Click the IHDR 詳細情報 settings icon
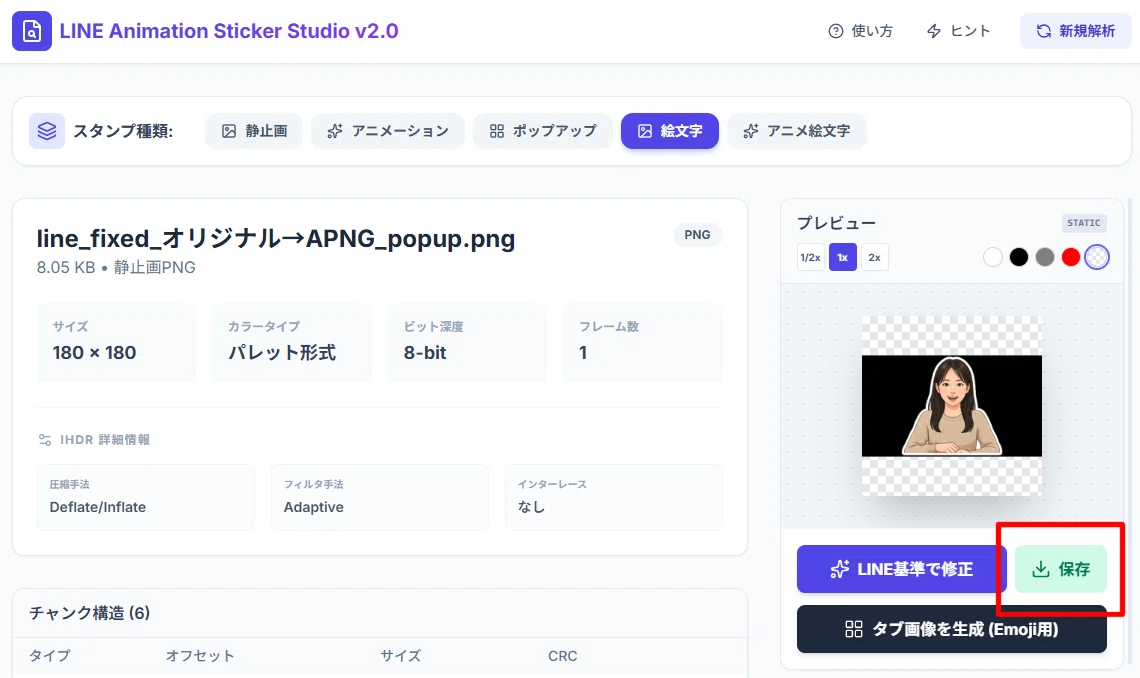 (45, 440)
